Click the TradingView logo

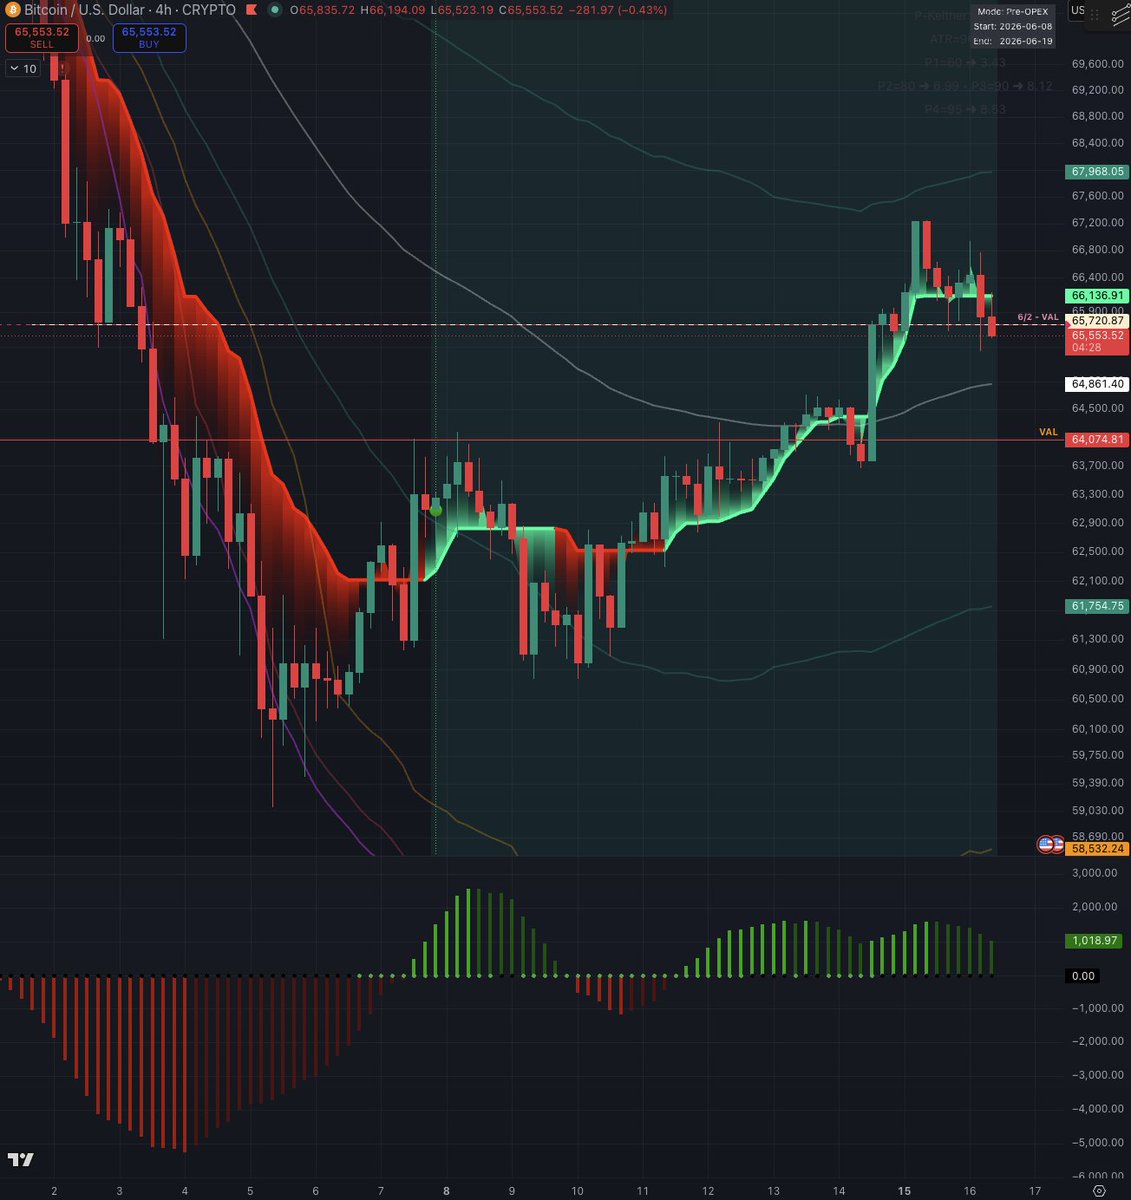click(x=20, y=1159)
